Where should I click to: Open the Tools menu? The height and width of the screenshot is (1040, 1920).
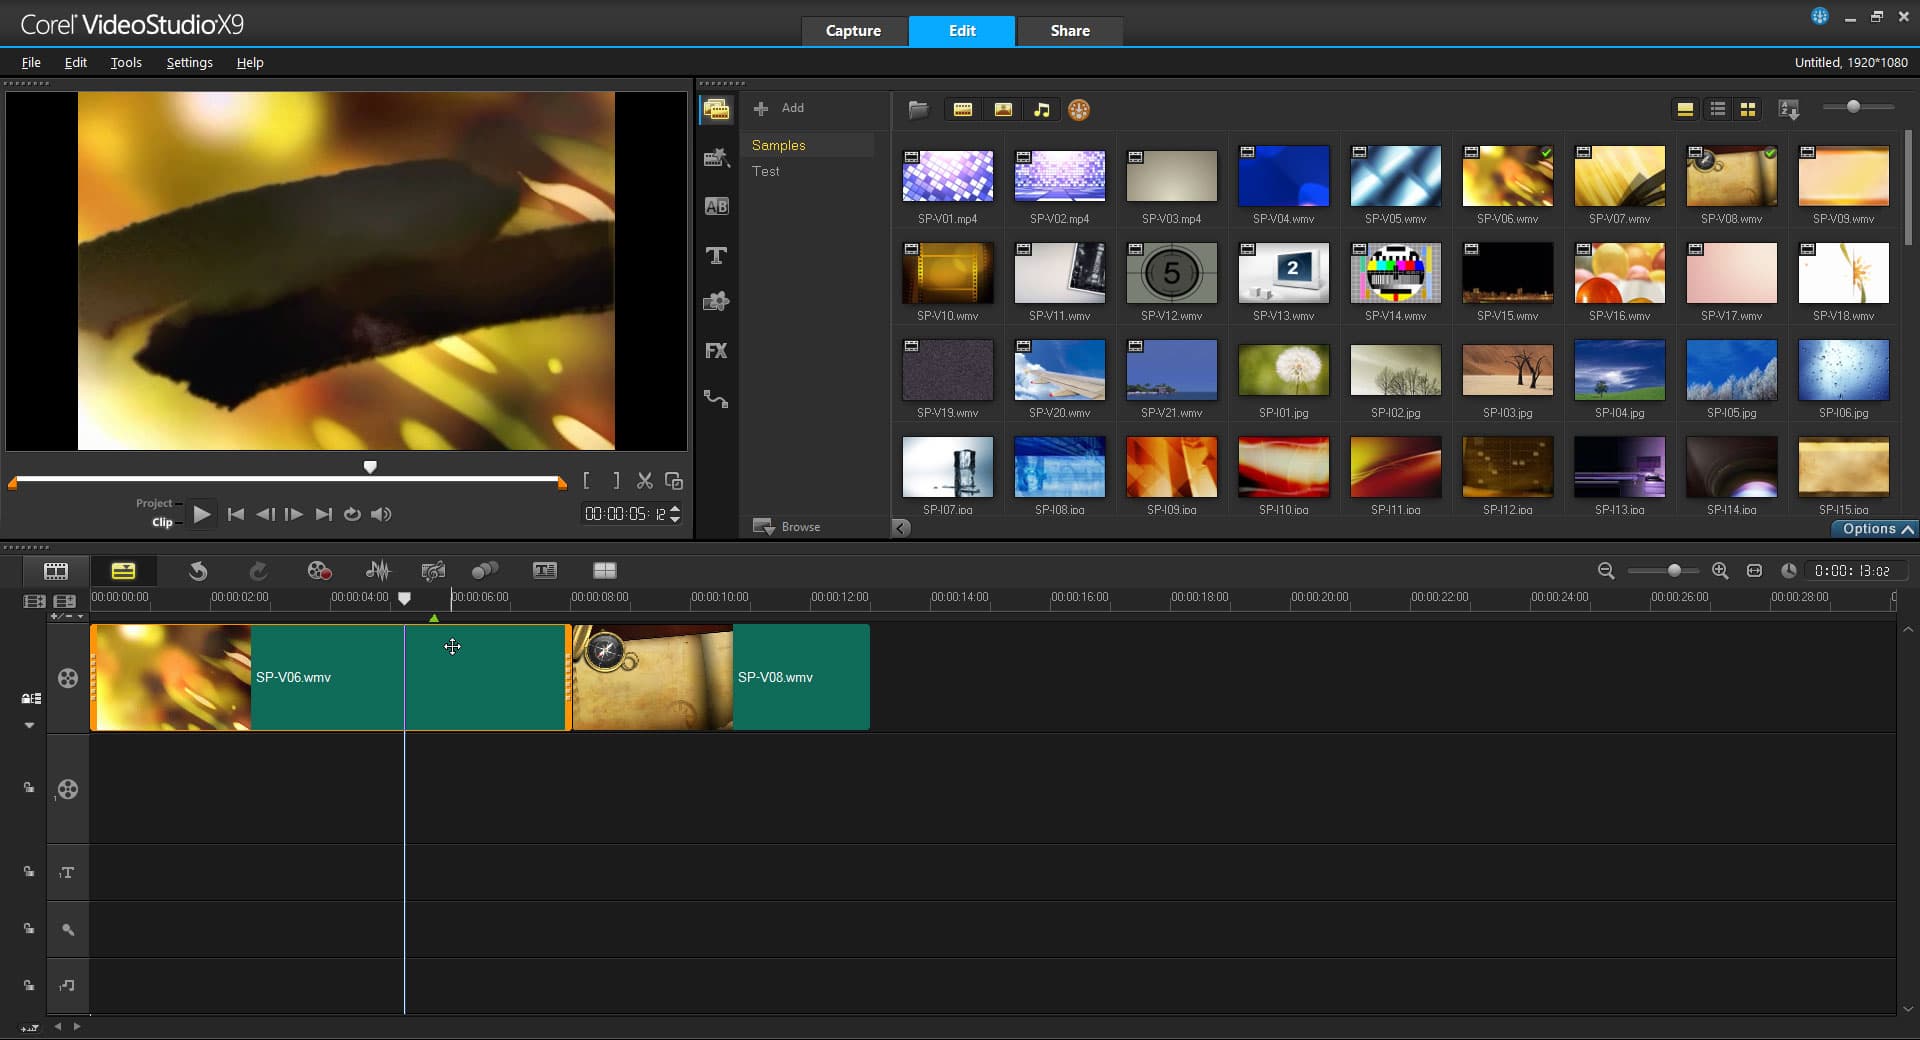click(x=126, y=62)
